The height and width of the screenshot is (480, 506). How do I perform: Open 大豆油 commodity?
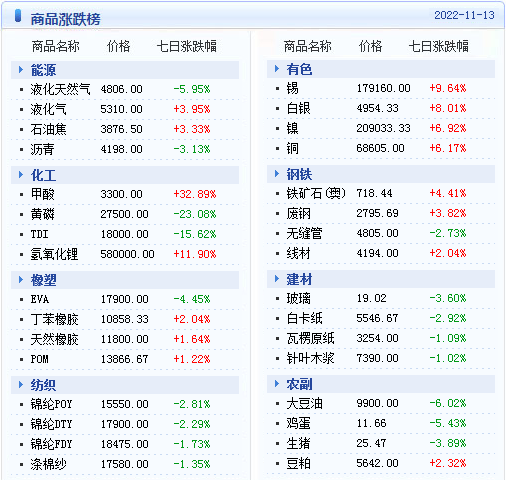click(304, 403)
